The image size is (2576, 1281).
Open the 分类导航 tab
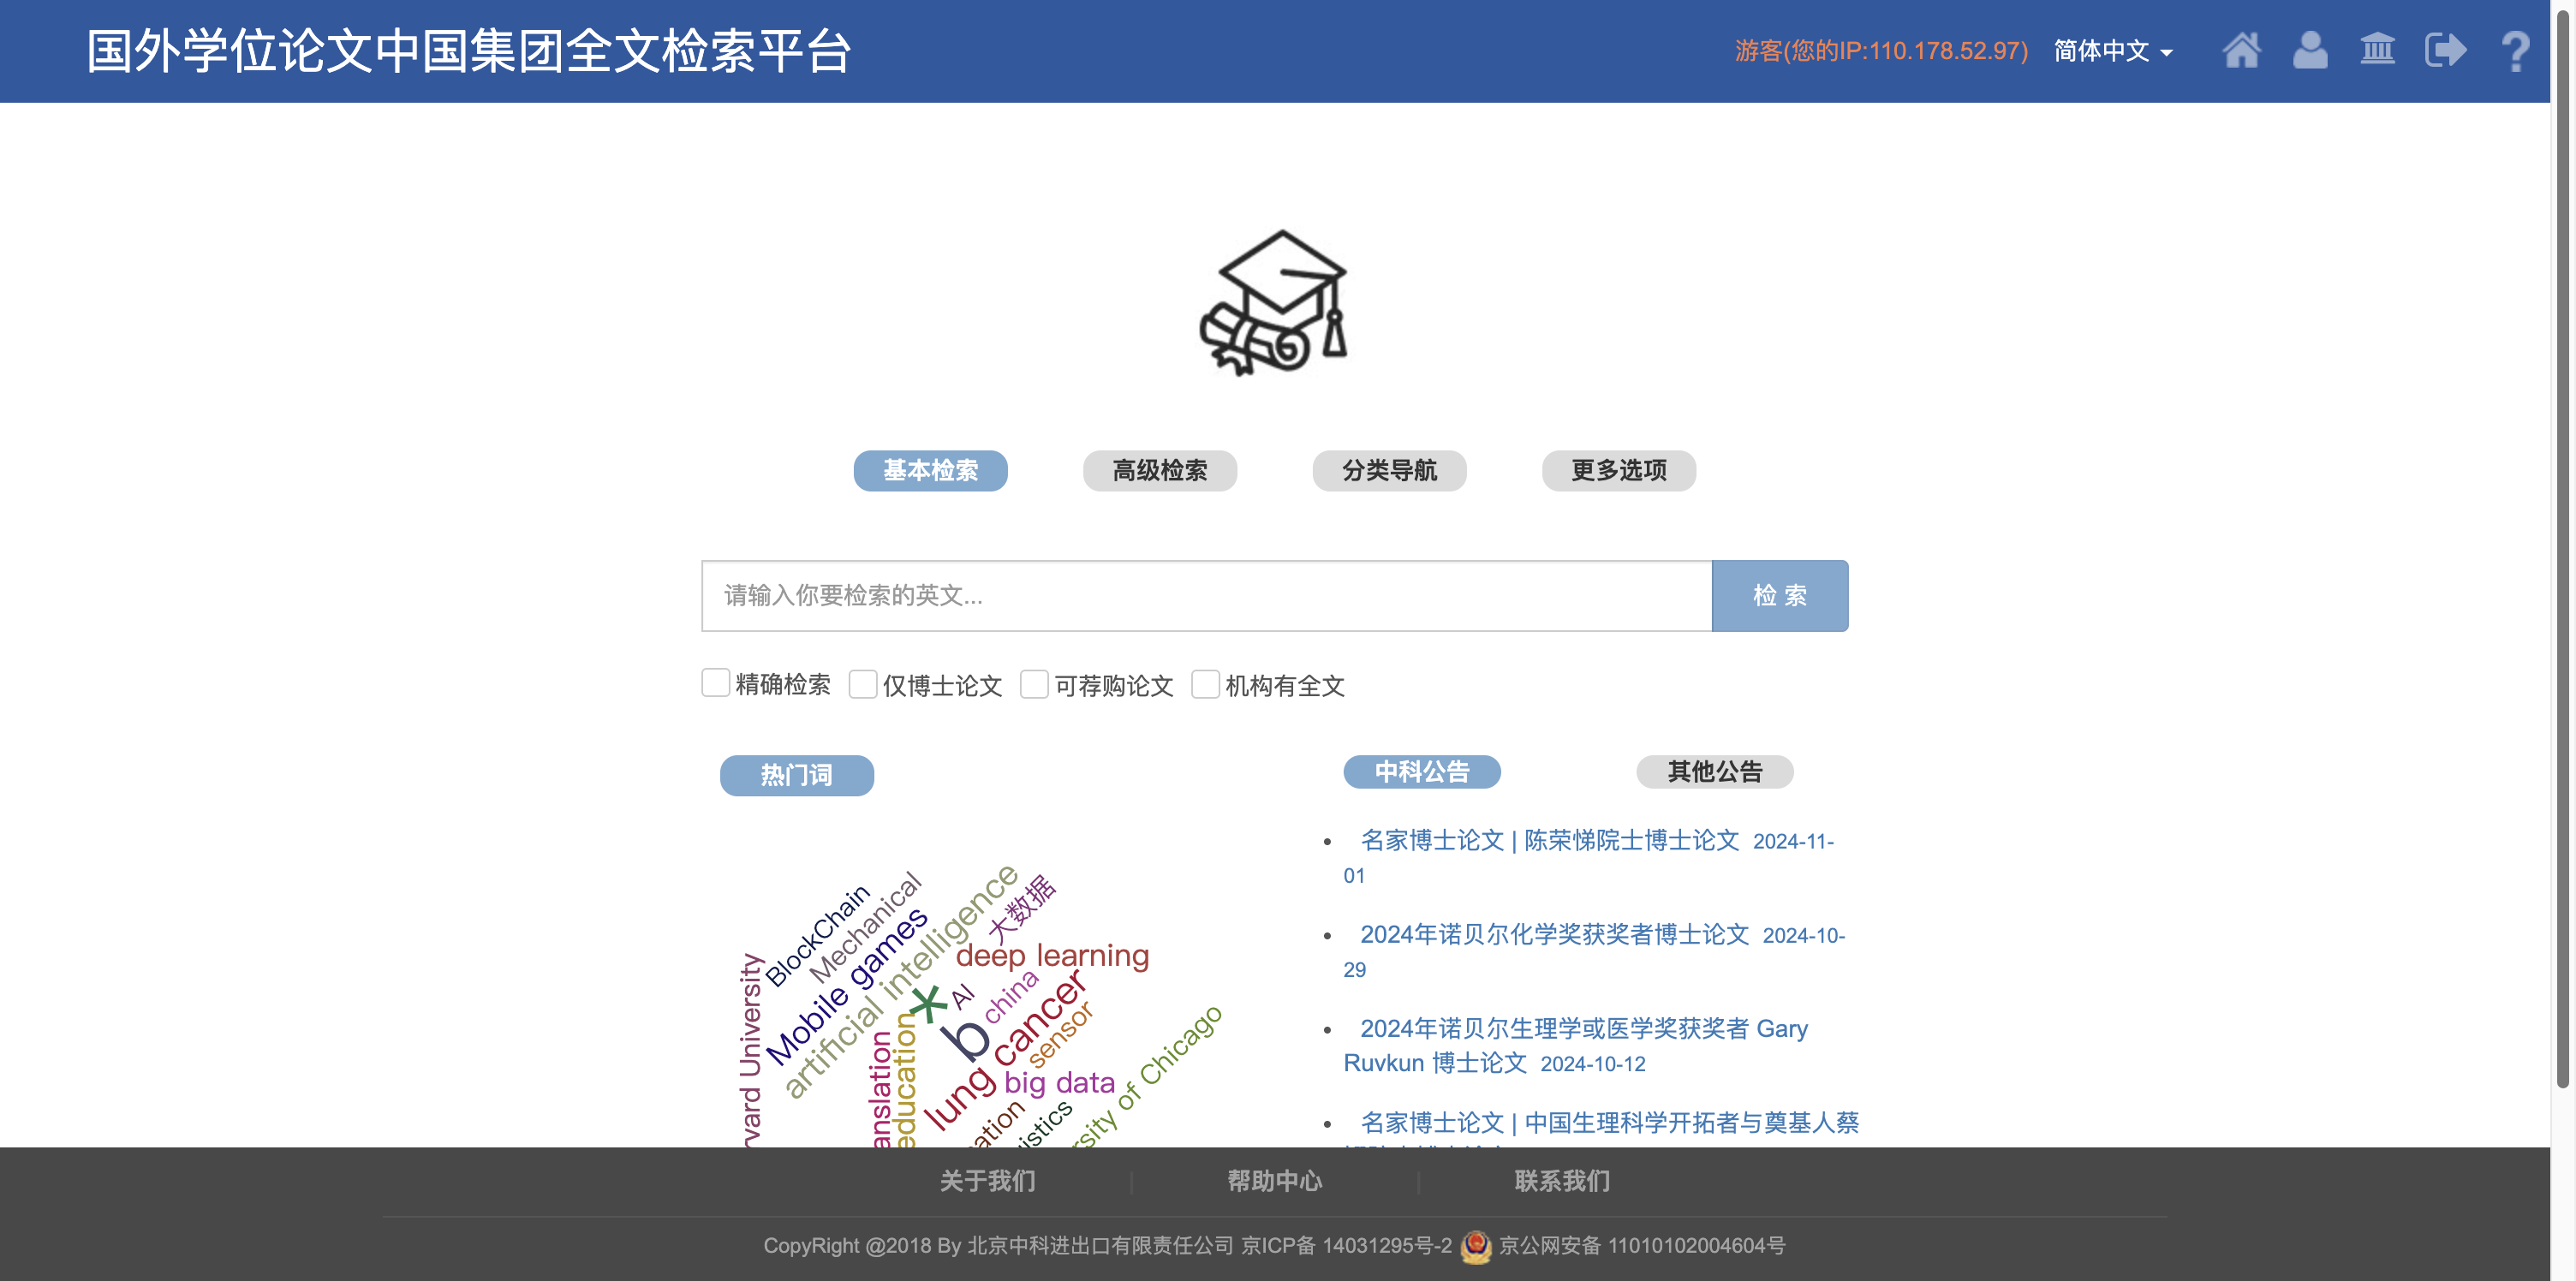[1389, 470]
